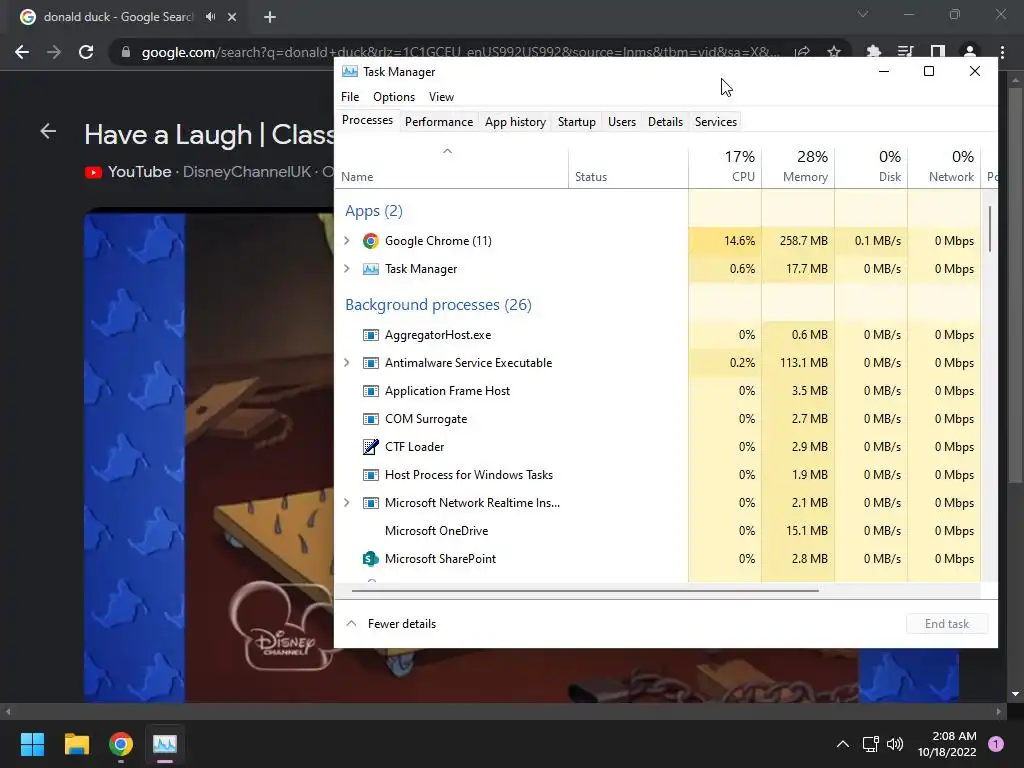Select the Microsoft OneDrive process row
The height and width of the screenshot is (768, 1024).
(x=658, y=531)
